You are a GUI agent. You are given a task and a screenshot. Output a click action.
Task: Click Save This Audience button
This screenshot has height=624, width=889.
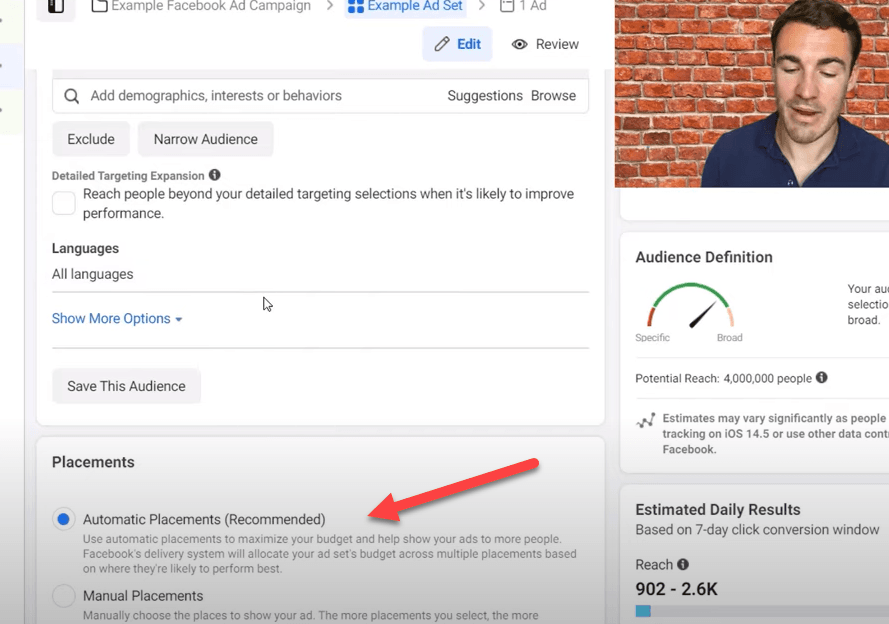[x=126, y=386]
